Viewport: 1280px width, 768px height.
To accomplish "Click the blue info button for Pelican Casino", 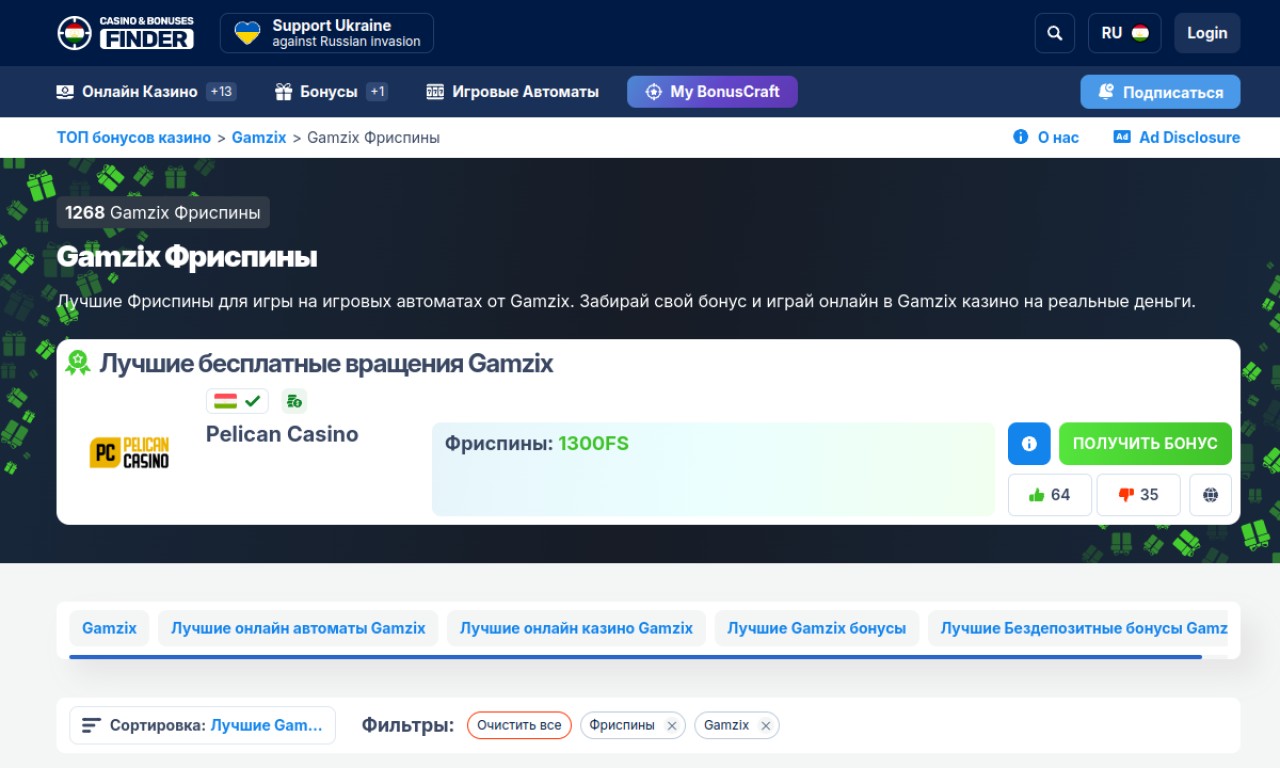I will (x=1029, y=443).
